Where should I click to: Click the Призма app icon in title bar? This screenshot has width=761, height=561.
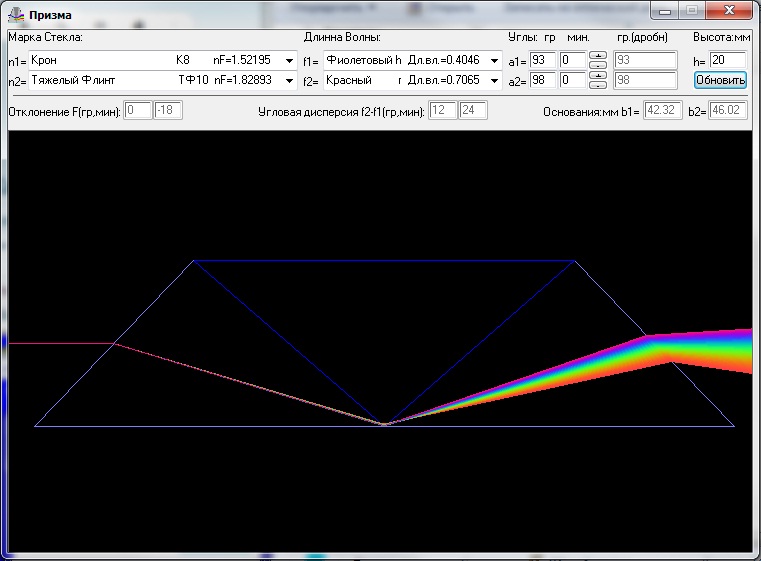(16, 15)
